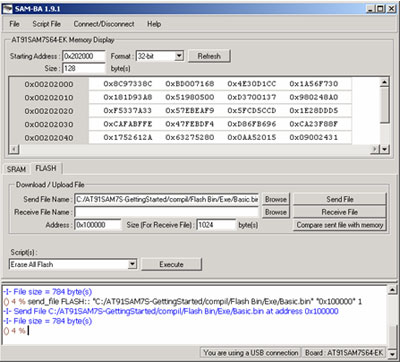Screen dimensions: 400x362
Task: Open the Connect/Disconnect menu
Action: [x=104, y=24]
